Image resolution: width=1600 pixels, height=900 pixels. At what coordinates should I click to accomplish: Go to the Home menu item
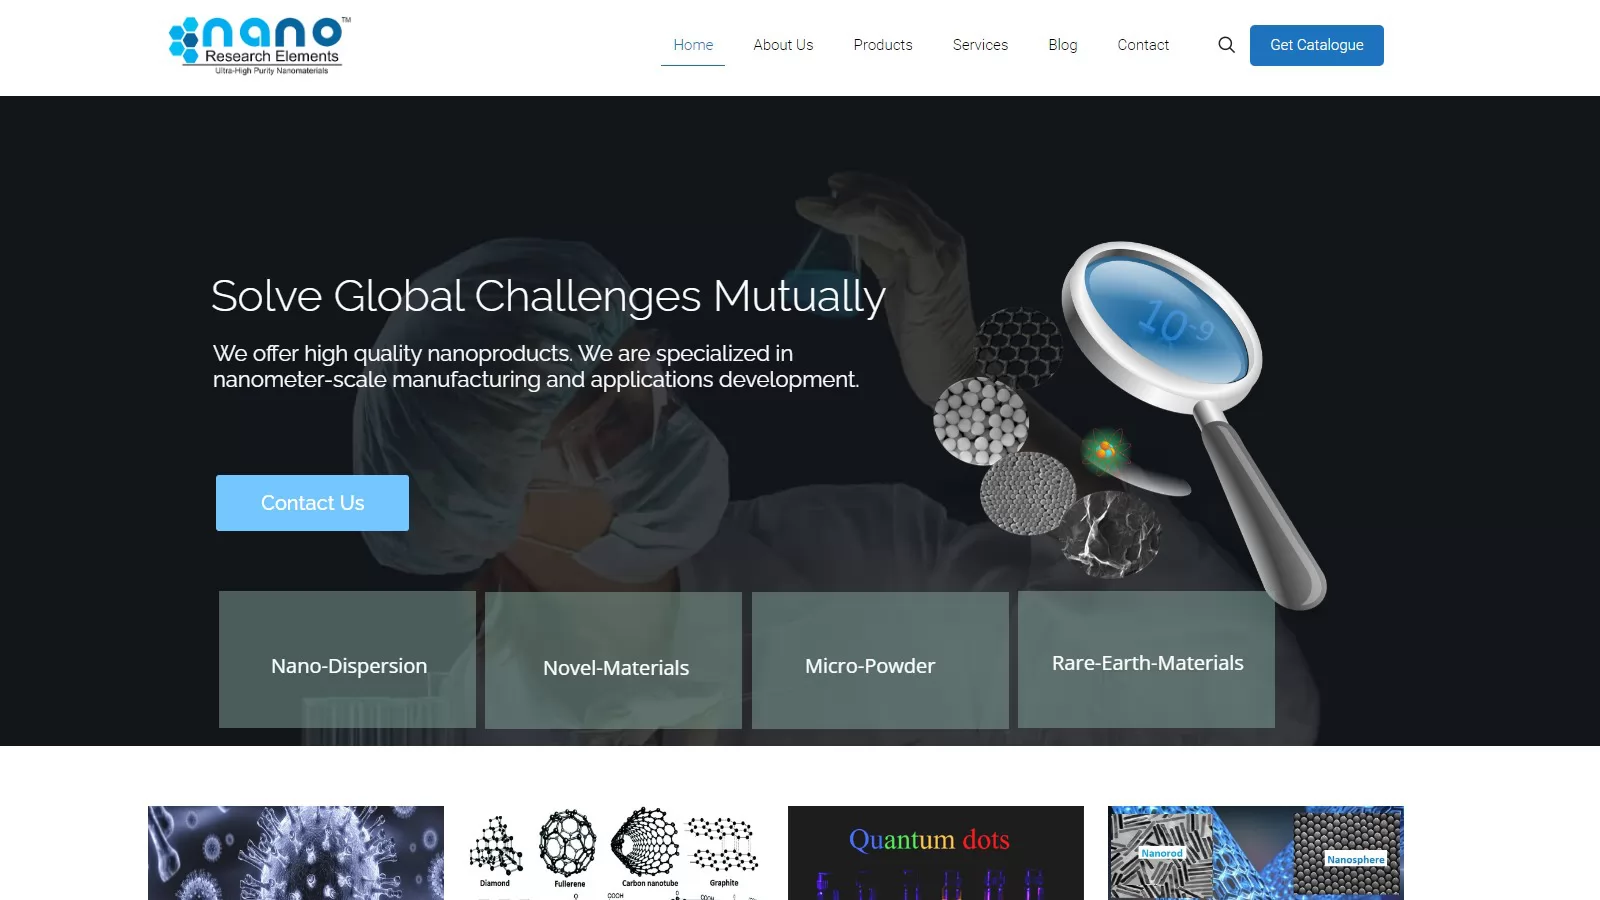coord(693,45)
